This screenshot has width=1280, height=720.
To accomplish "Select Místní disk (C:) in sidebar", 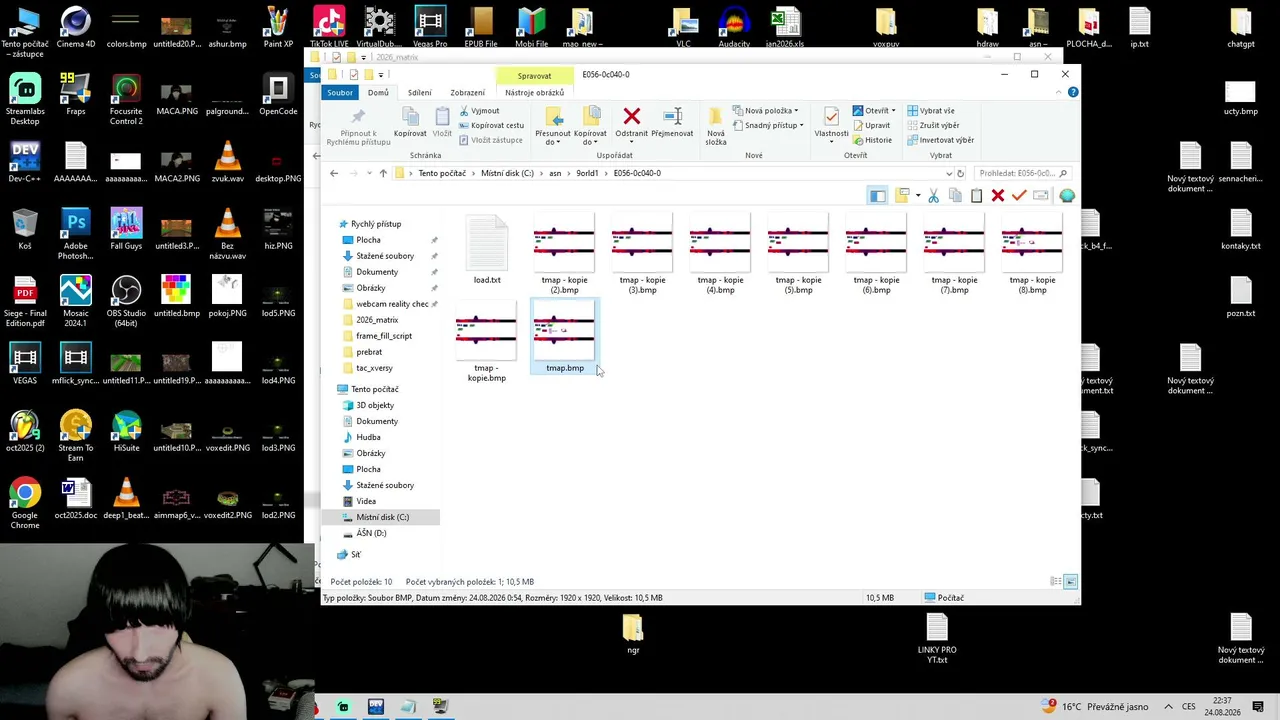I will coord(382,517).
